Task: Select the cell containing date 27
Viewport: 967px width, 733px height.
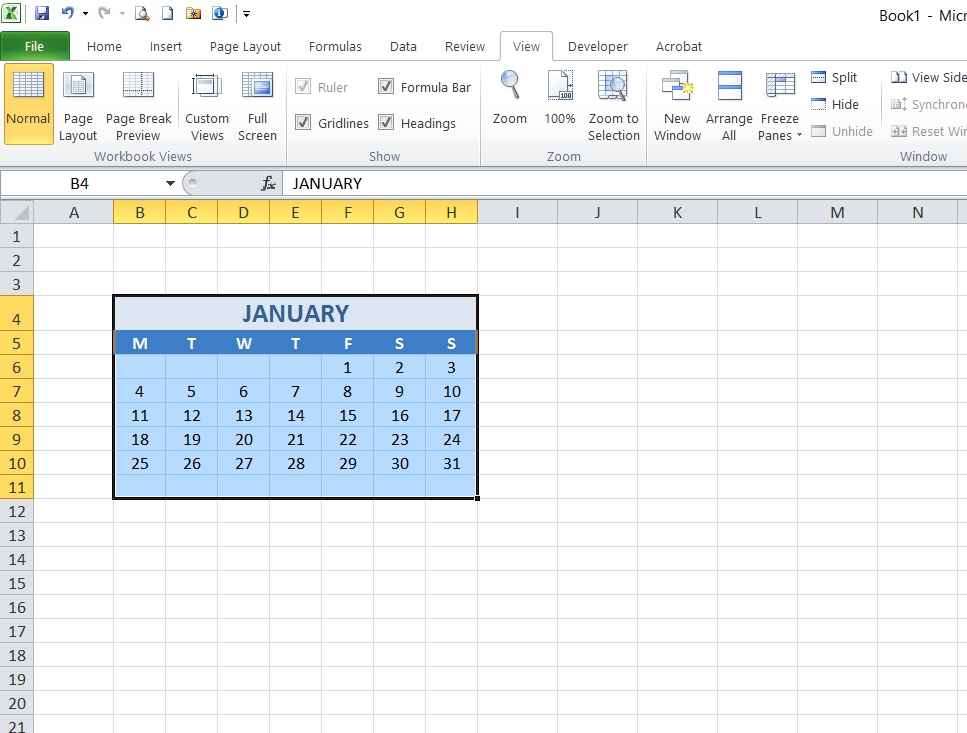Action: tap(244, 464)
